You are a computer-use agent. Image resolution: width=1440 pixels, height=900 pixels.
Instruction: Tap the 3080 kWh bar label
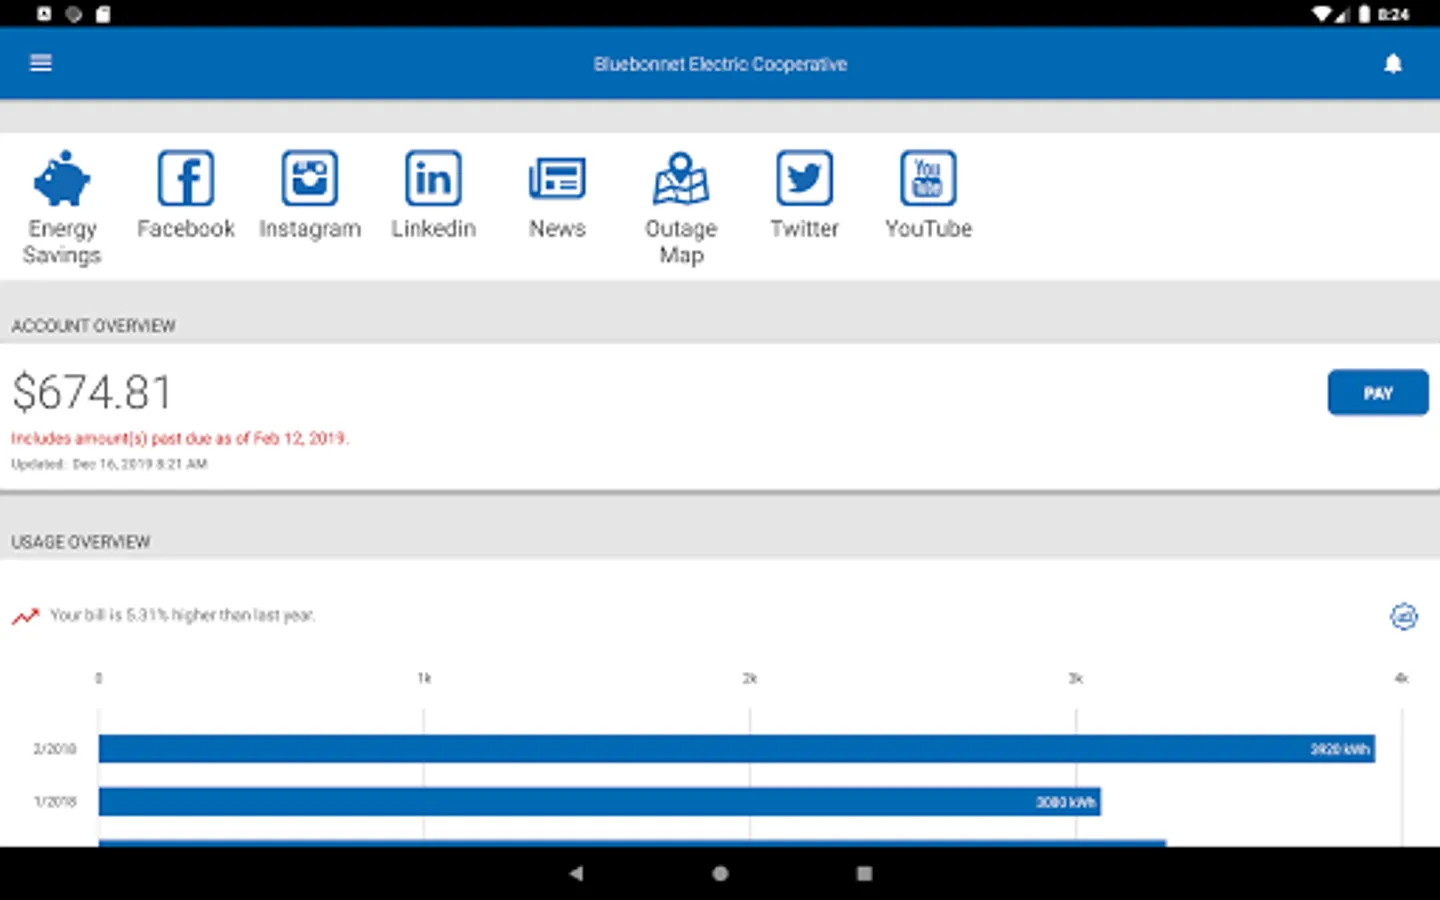(x=1066, y=802)
